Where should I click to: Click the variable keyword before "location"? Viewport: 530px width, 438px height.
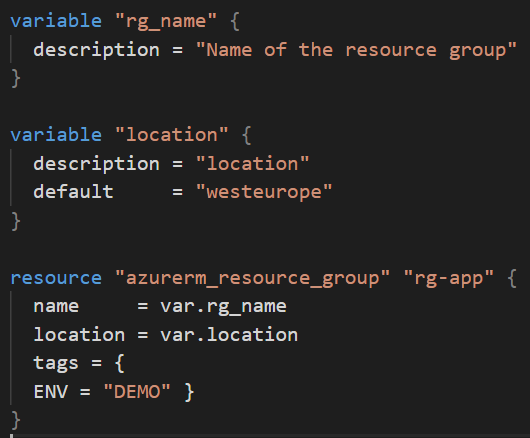coord(56,135)
